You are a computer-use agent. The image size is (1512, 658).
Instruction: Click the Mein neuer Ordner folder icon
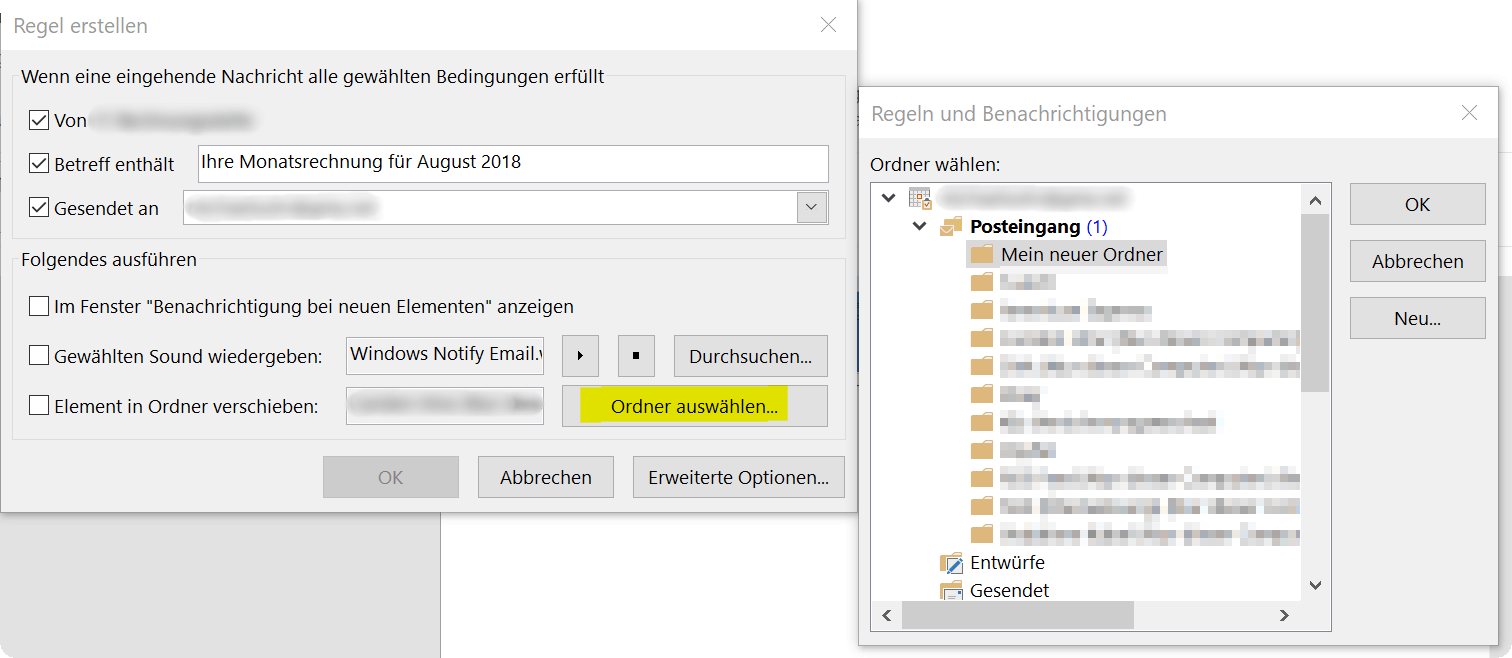pyautogui.click(x=982, y=255)
